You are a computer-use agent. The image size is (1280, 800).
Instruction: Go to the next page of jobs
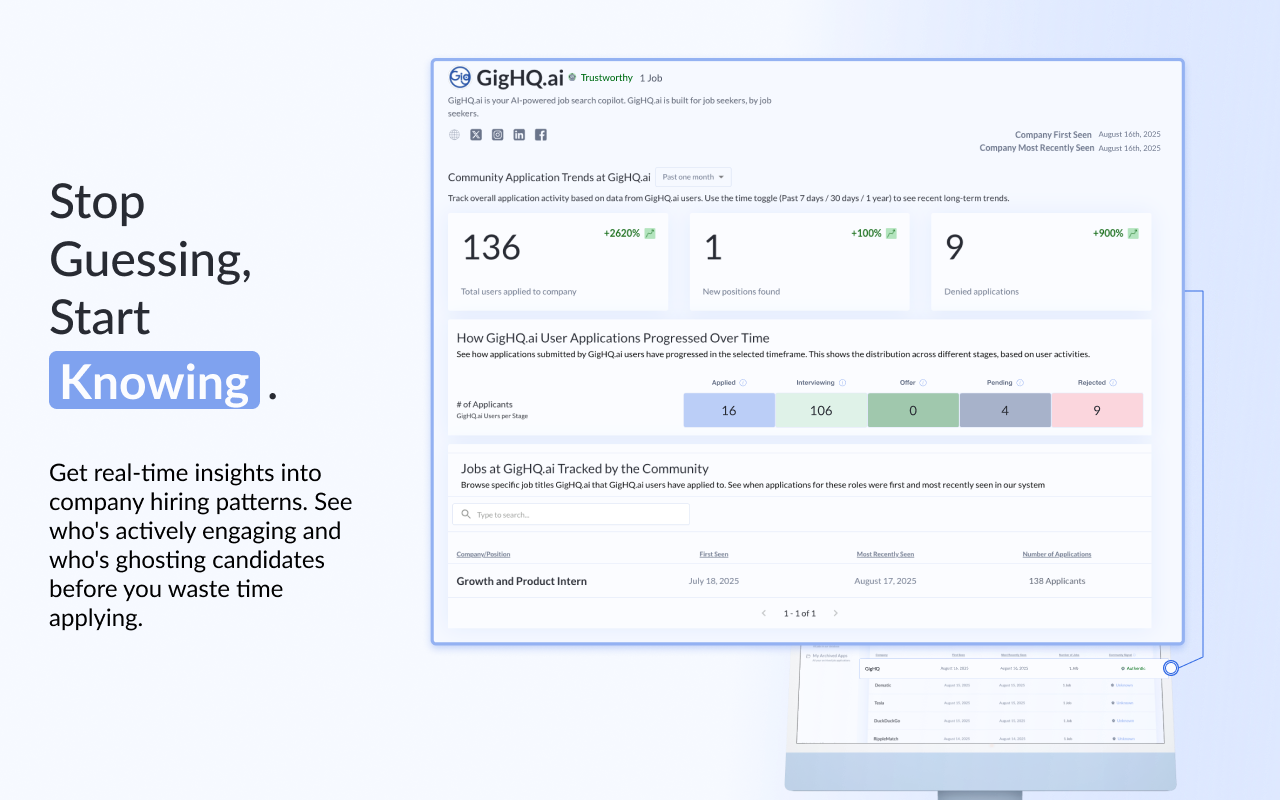(x=836, y=613)
